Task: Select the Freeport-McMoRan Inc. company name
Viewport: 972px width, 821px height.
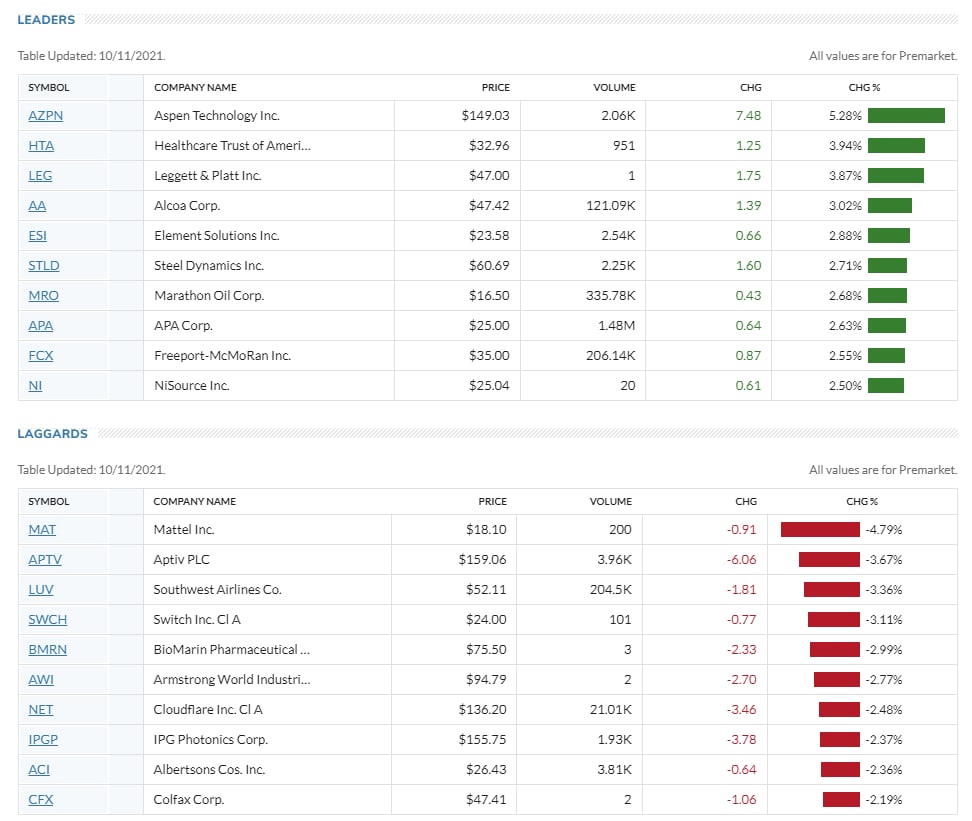Action: 223,355
